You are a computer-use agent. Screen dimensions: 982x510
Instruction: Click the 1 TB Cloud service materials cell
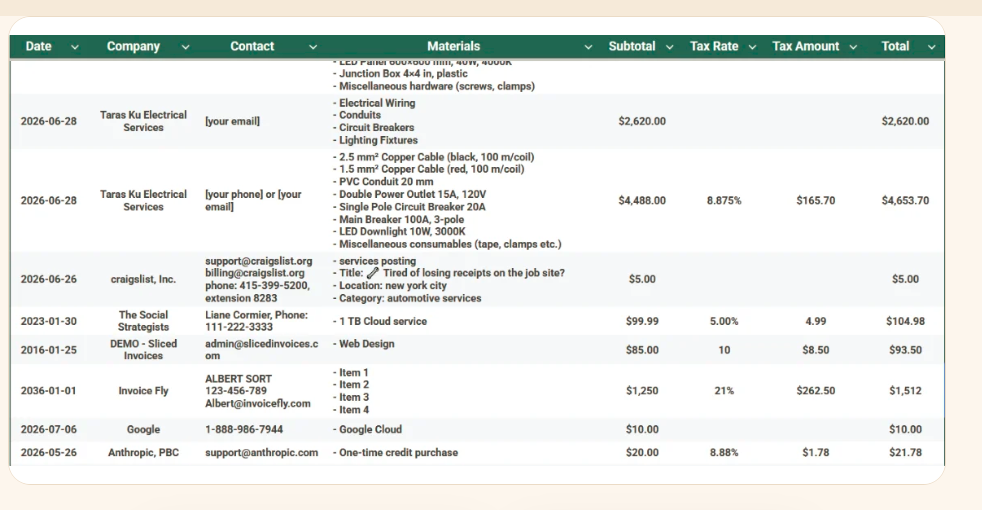pos(380,321)
